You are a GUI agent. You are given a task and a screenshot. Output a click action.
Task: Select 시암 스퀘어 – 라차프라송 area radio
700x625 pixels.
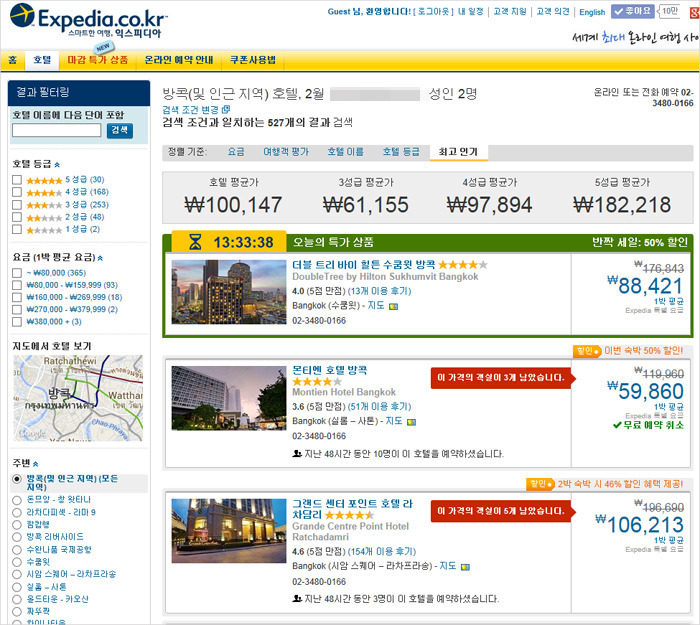click(x=17, y=575)
